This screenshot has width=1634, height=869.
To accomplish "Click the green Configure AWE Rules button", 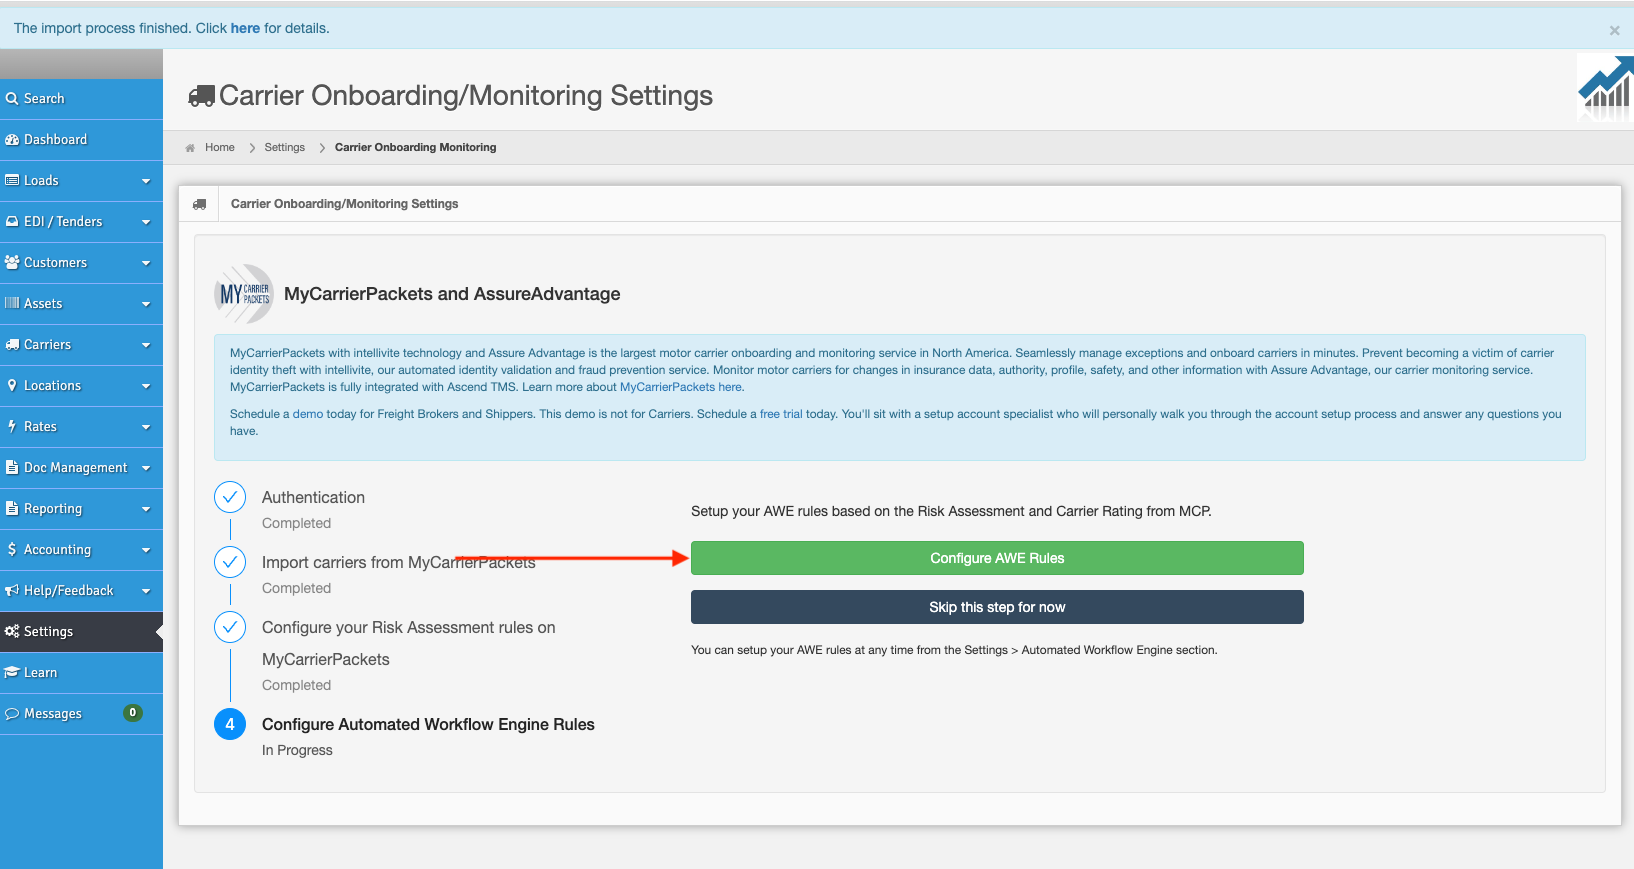I will 997,558.
